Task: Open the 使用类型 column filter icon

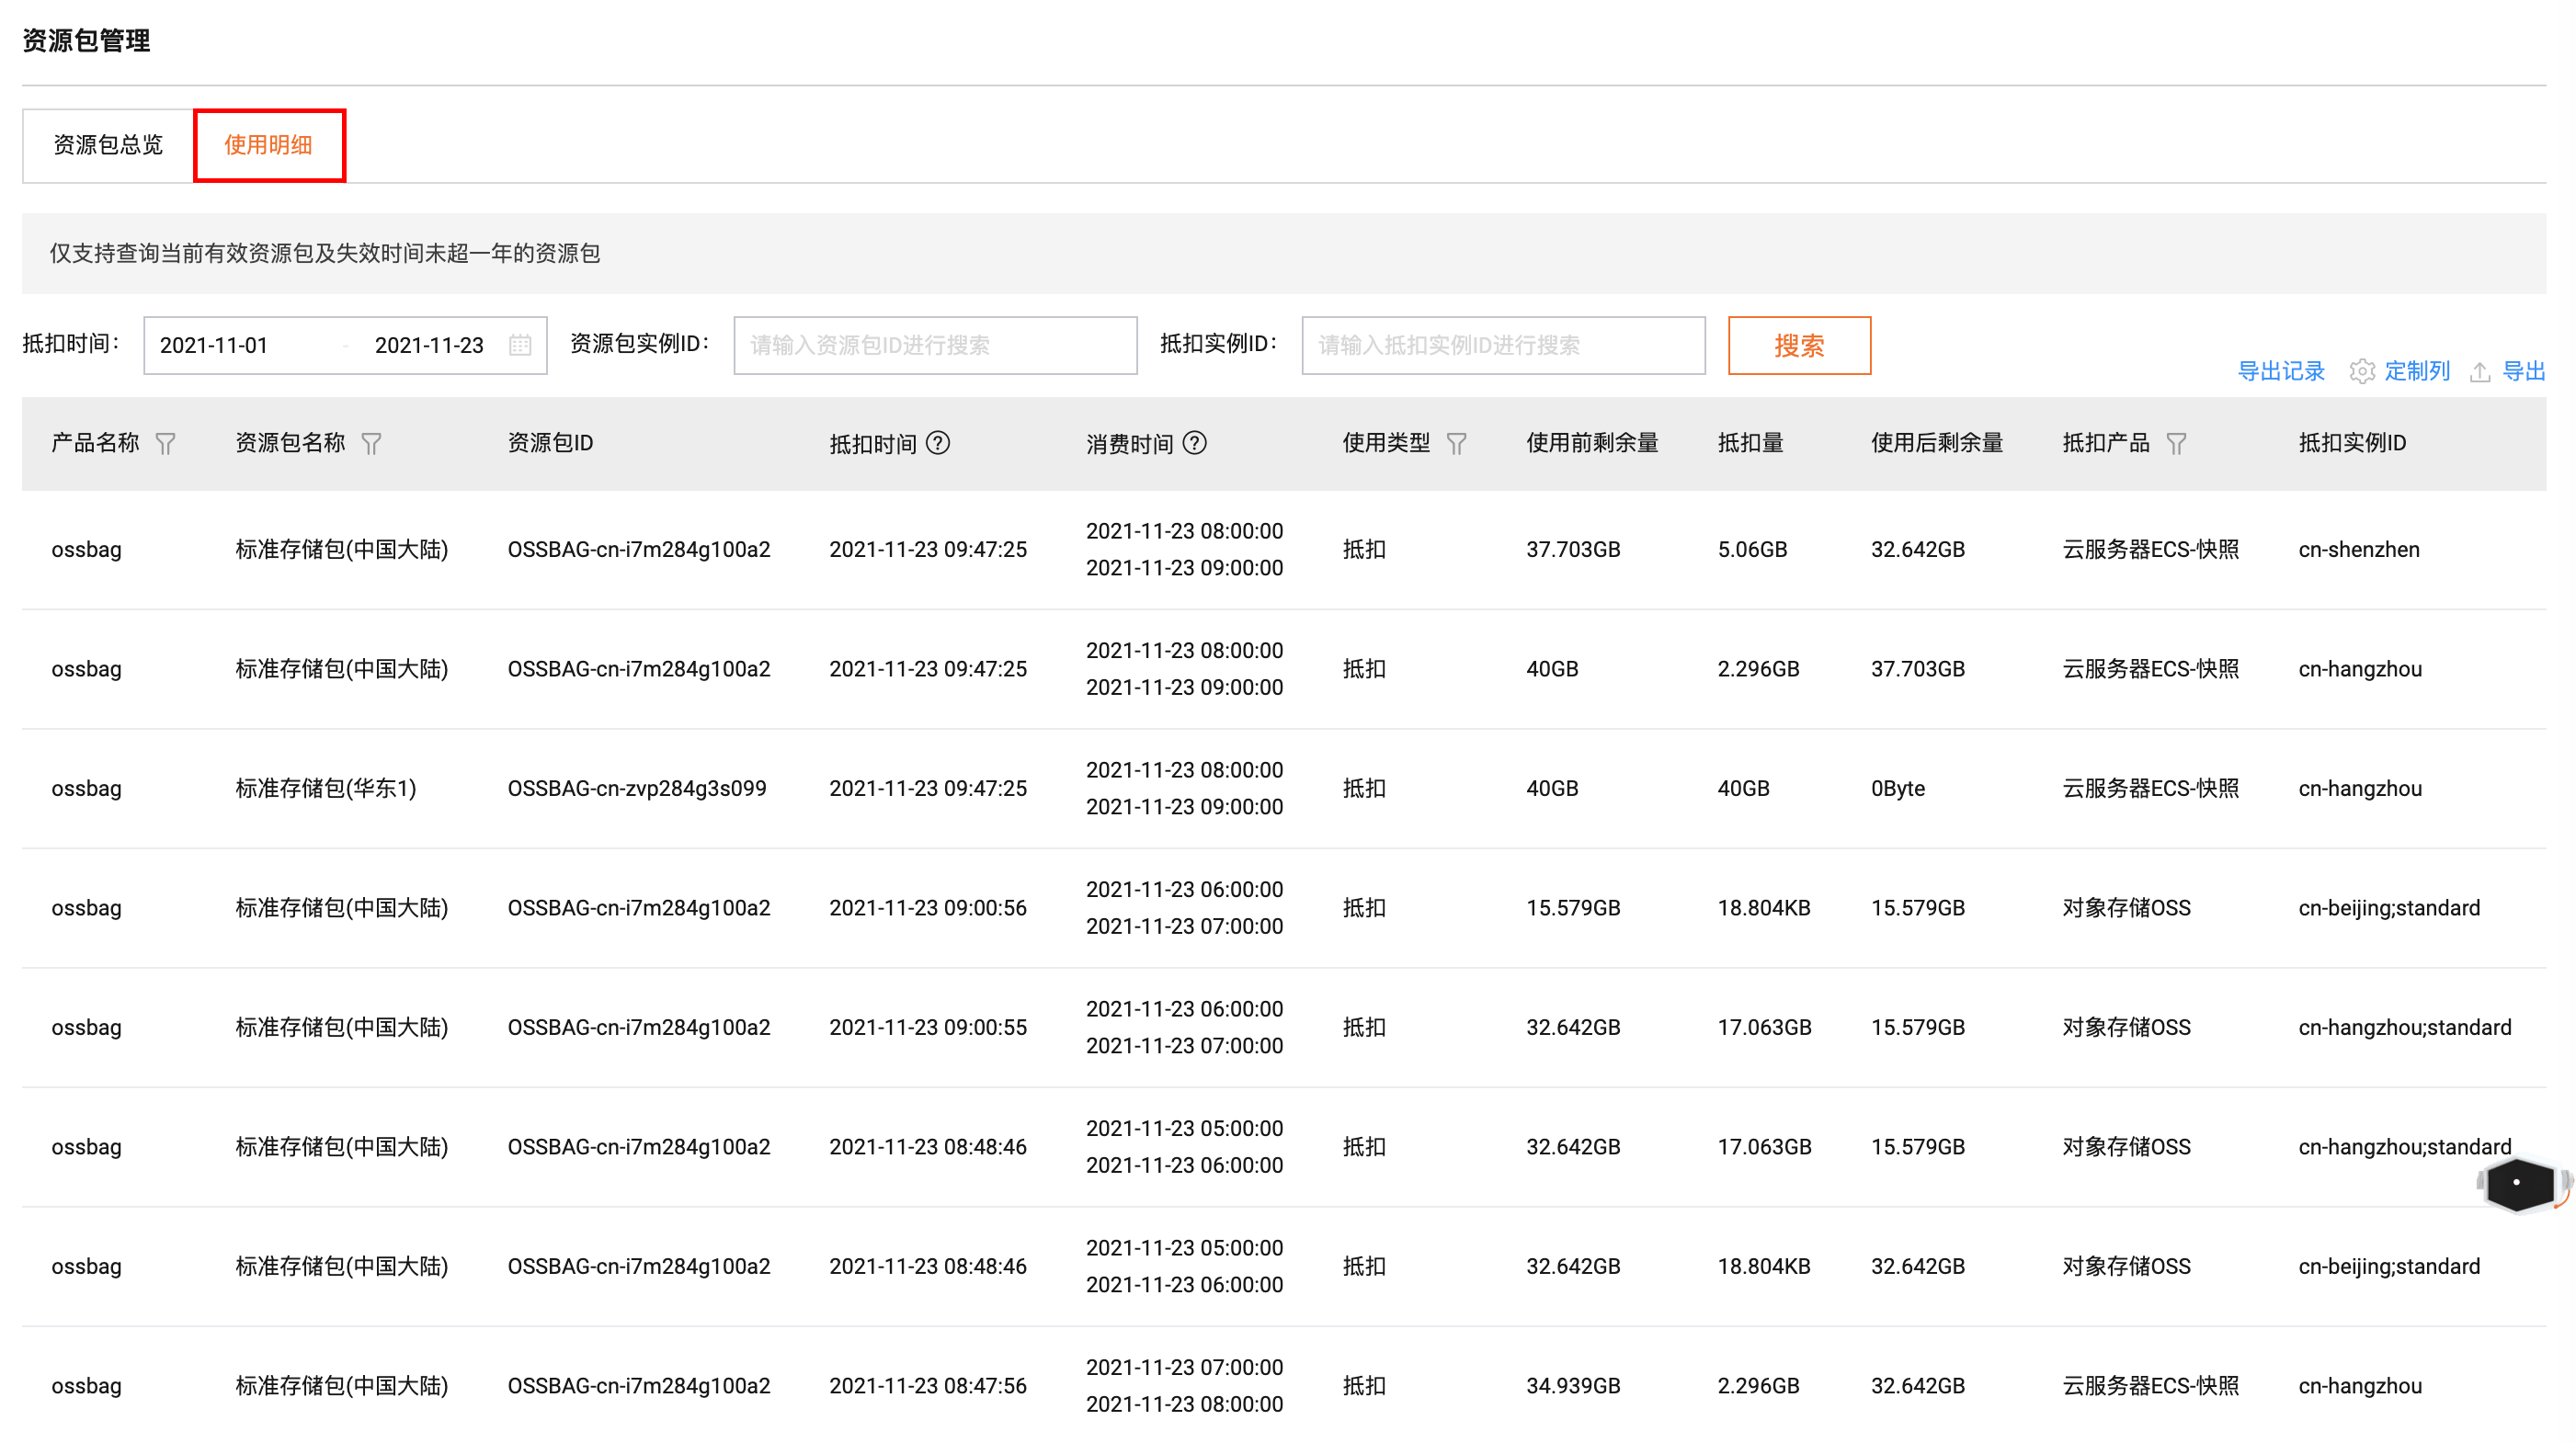Action: pyautogui.click(x=1456, y=443)
